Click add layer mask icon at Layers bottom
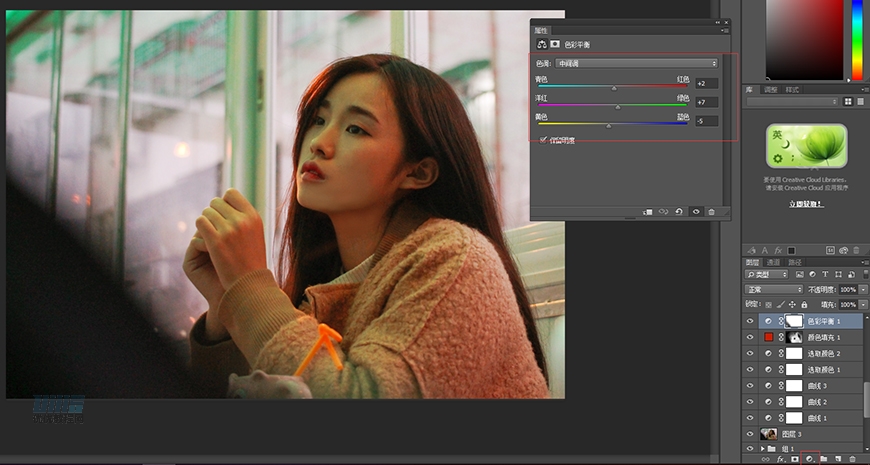Screen dimensions: 870x465 (795, 459)
